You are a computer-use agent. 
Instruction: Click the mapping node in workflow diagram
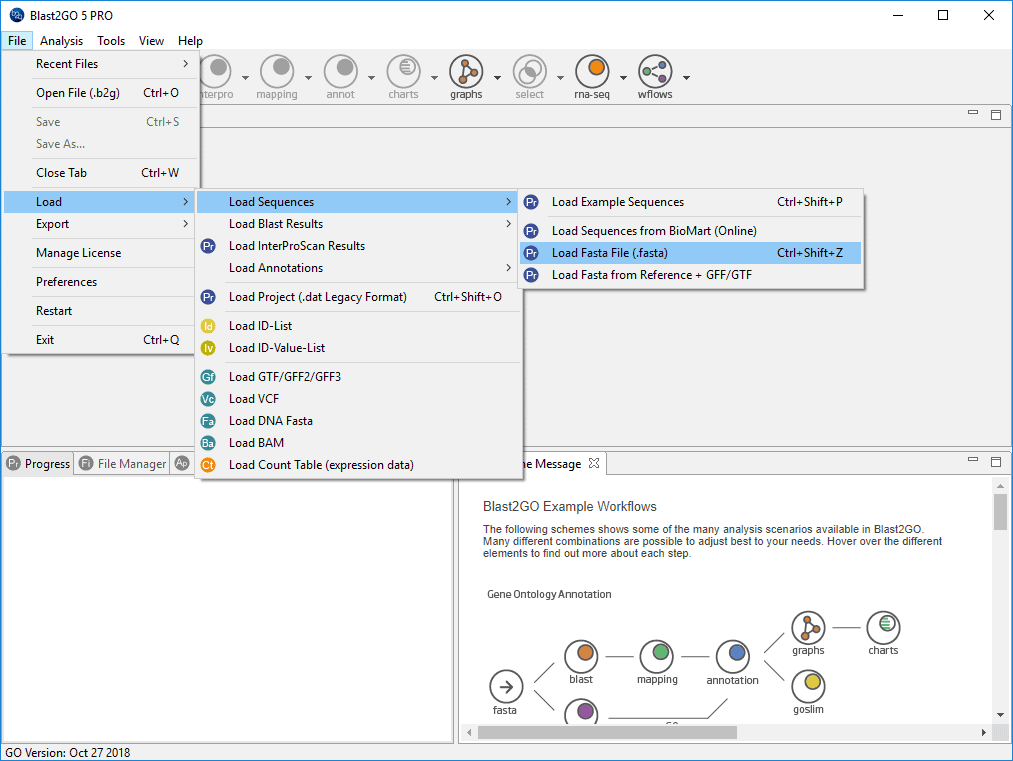click(x=657, y=656)
